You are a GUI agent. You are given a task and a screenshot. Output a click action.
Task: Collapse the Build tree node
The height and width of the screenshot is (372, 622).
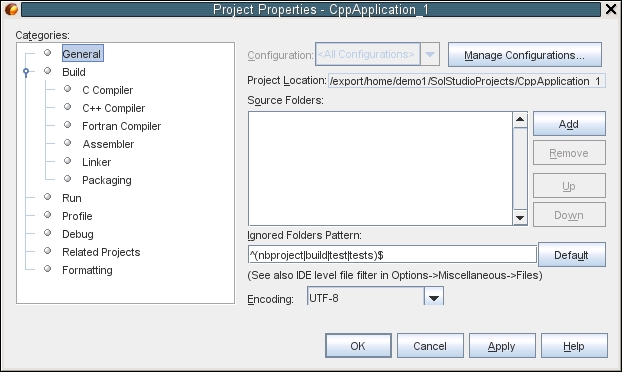tap(26, 73)
